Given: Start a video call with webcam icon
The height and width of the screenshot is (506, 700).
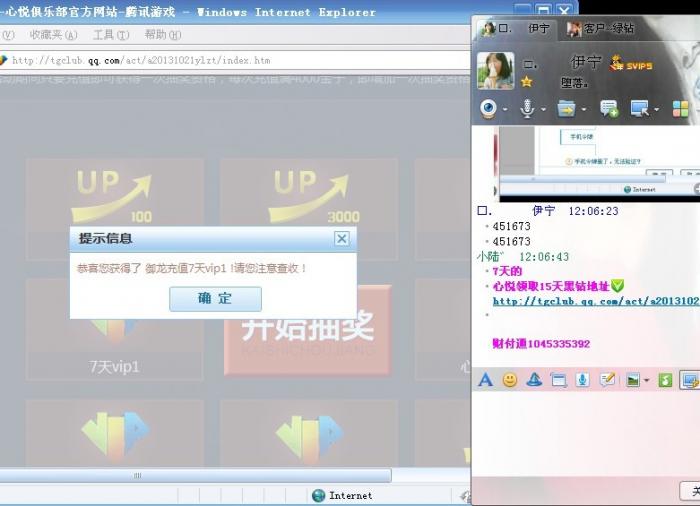Looking at the screenshot, I should point(488,109).
